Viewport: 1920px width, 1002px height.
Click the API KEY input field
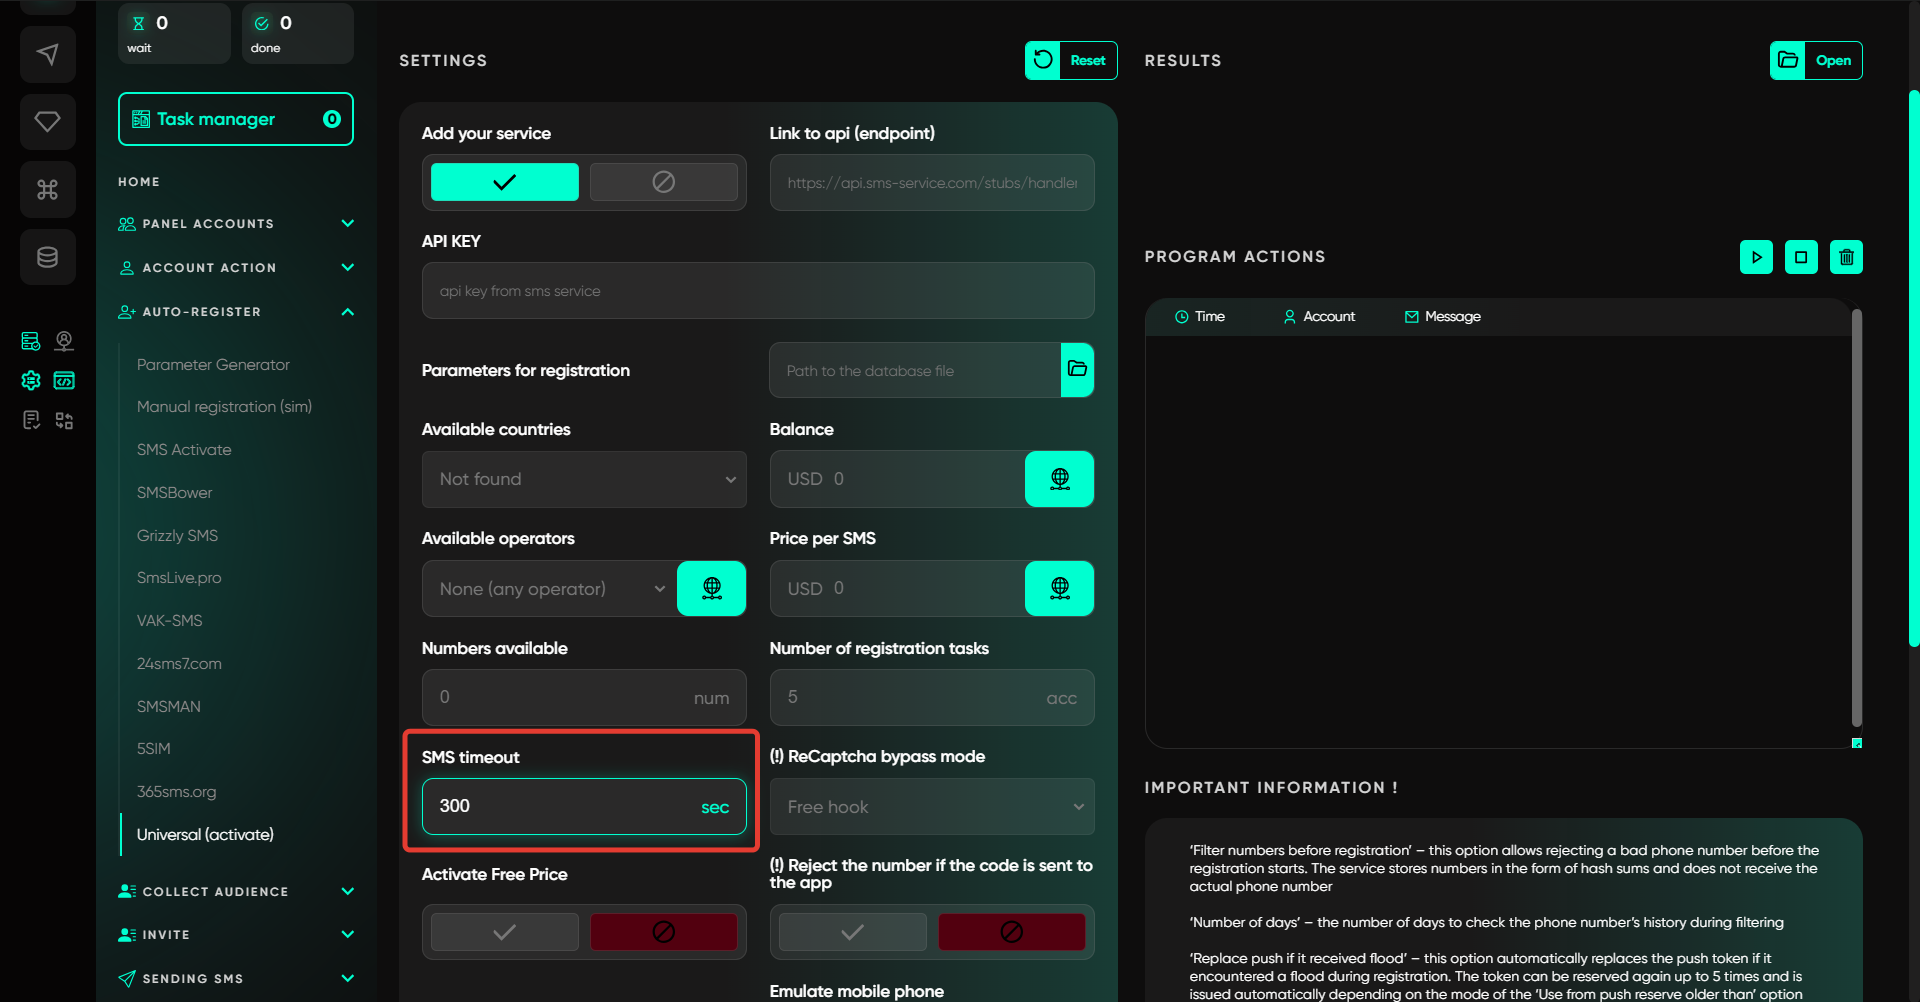tap(757, 291)
